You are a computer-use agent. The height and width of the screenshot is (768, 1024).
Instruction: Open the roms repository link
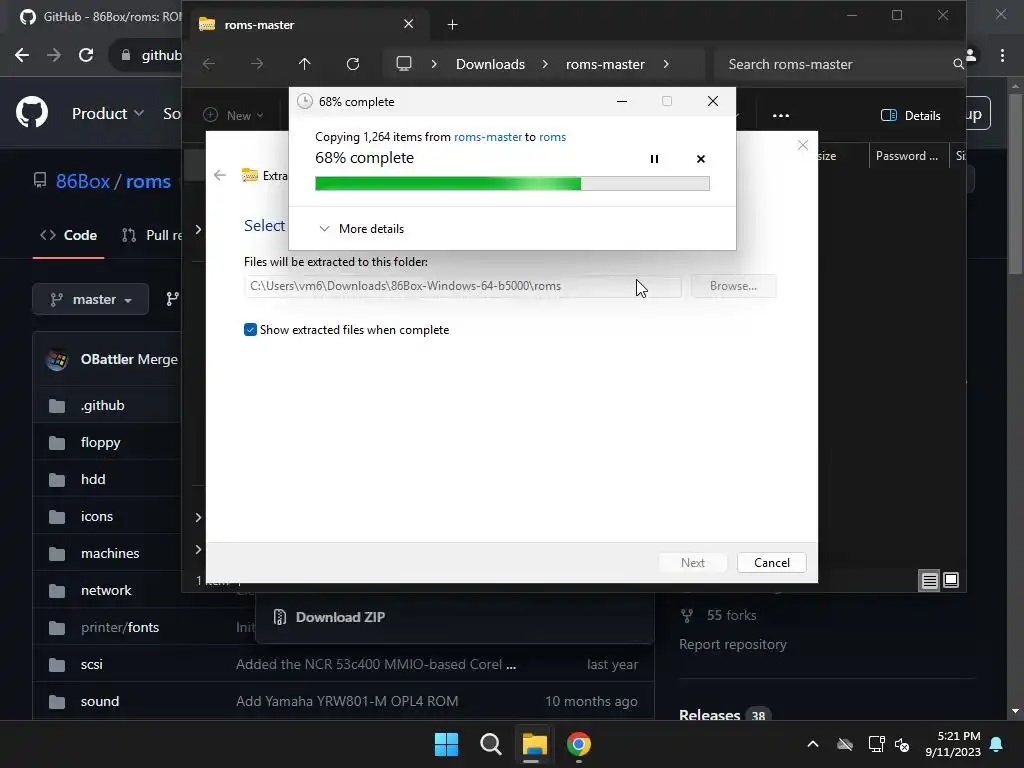[x=148, y=181]
